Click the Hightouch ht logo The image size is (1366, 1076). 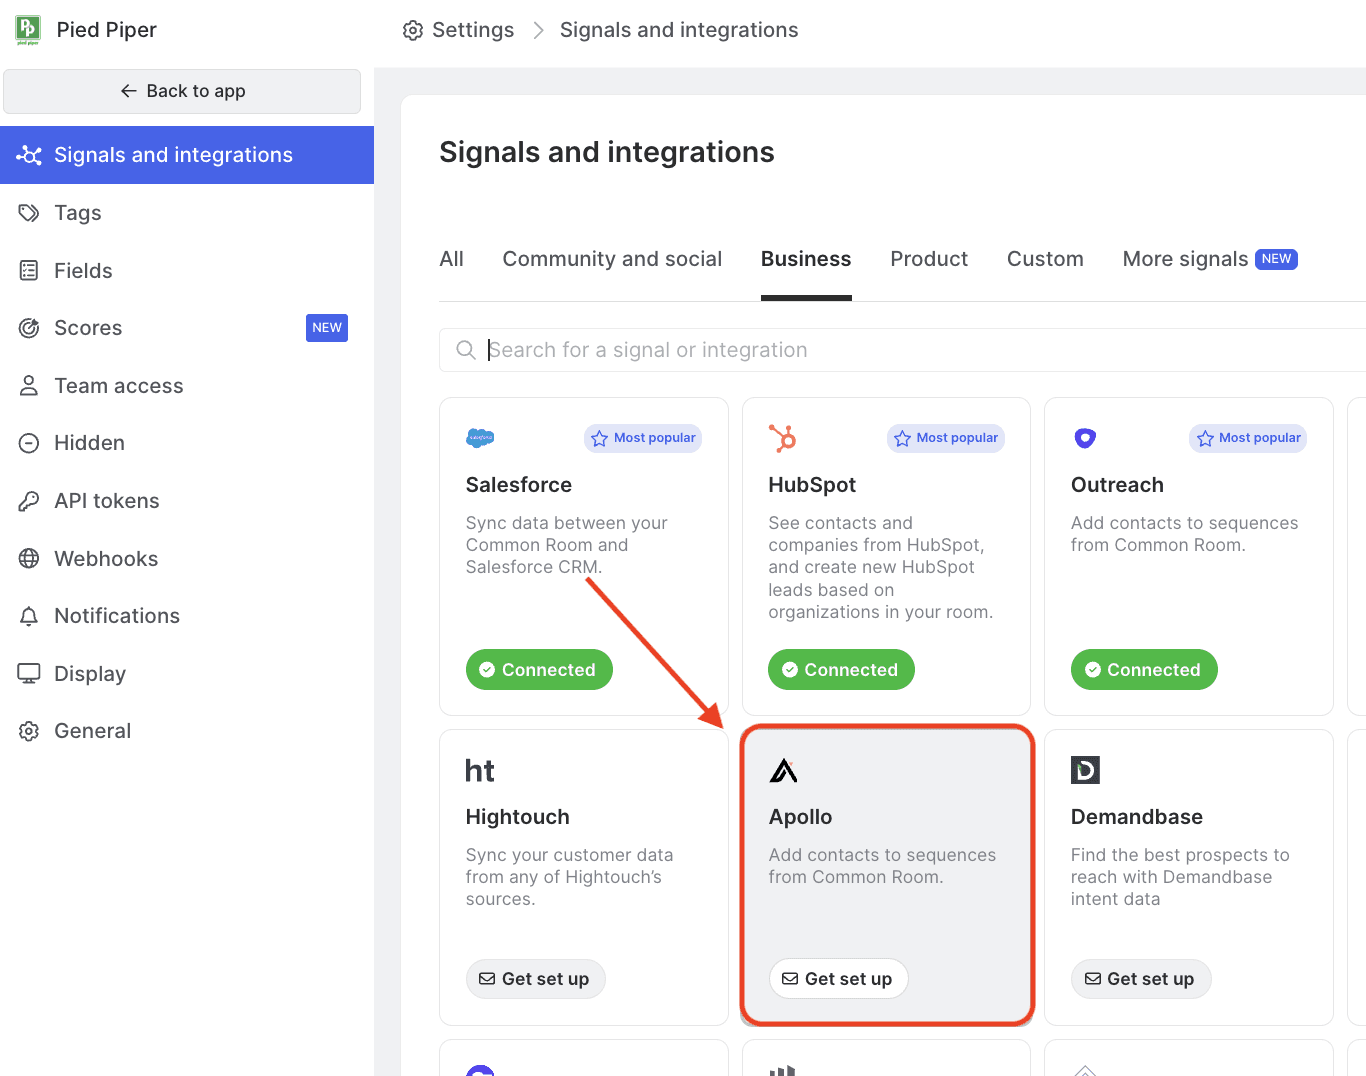[480, 771]
